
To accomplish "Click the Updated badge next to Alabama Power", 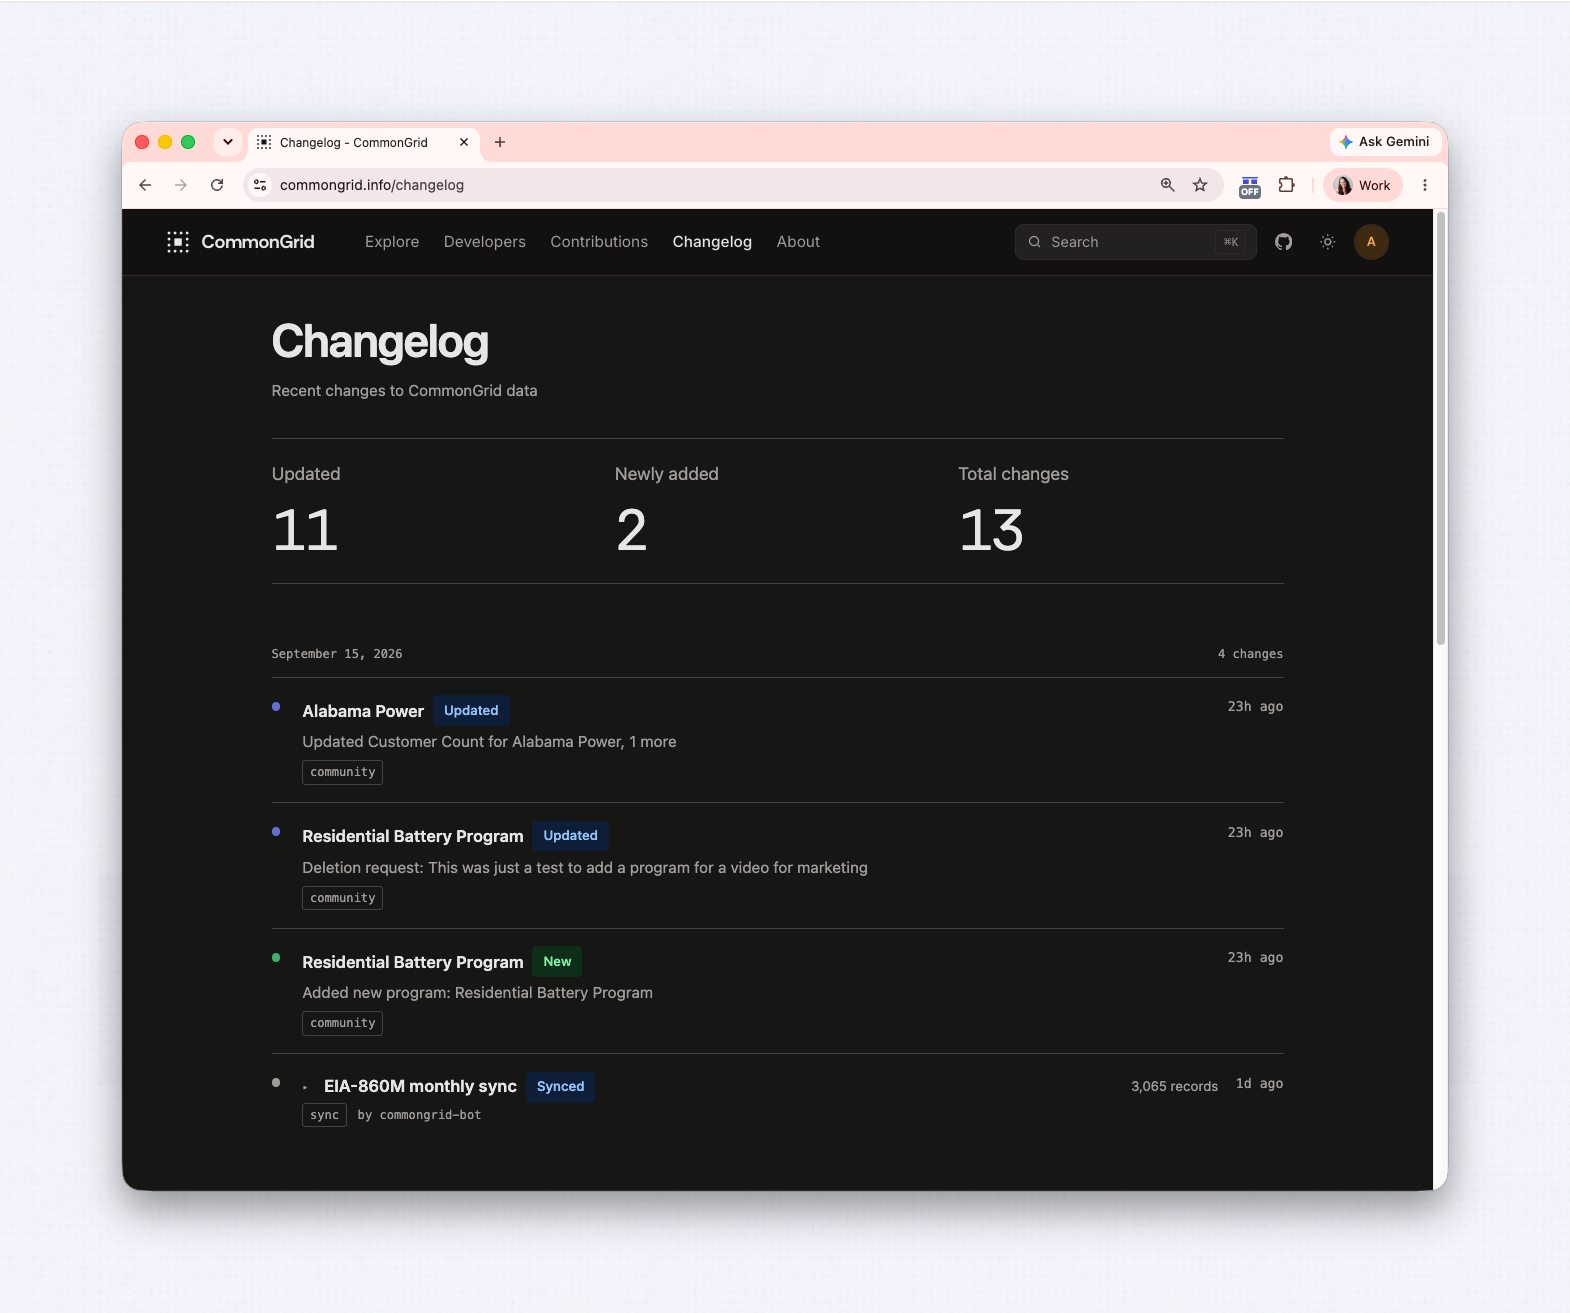I will point(471,711).
